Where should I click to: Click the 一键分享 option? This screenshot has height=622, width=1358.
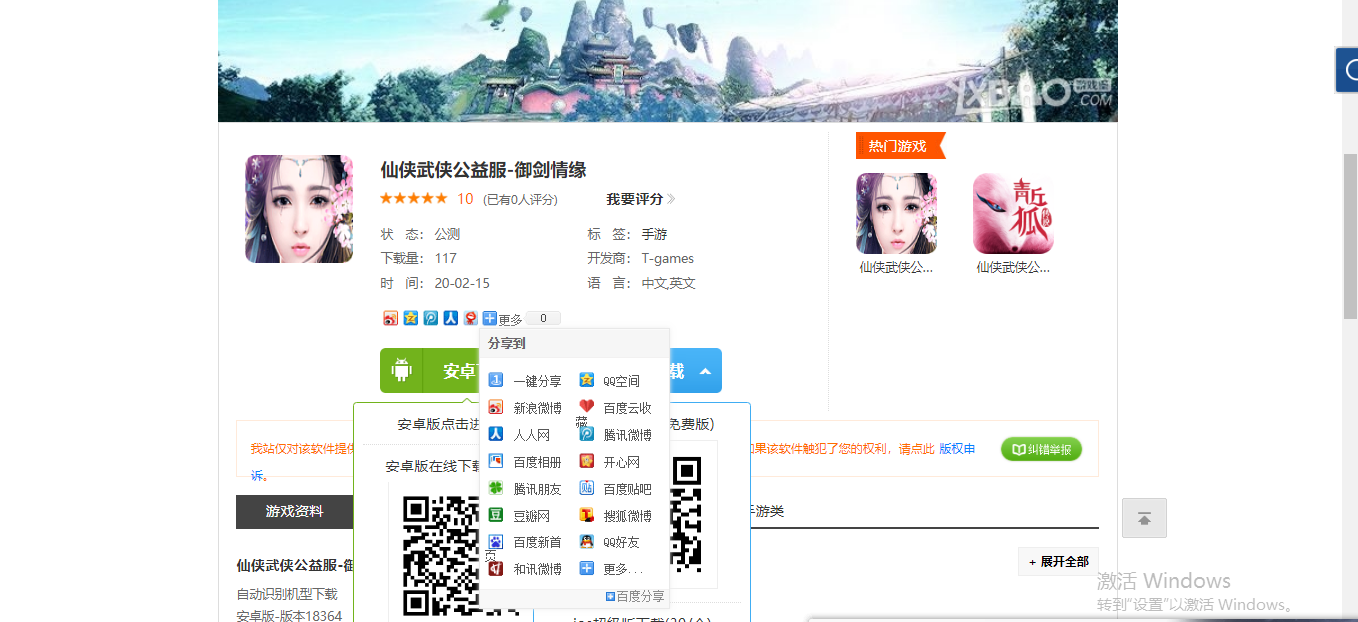536,381
